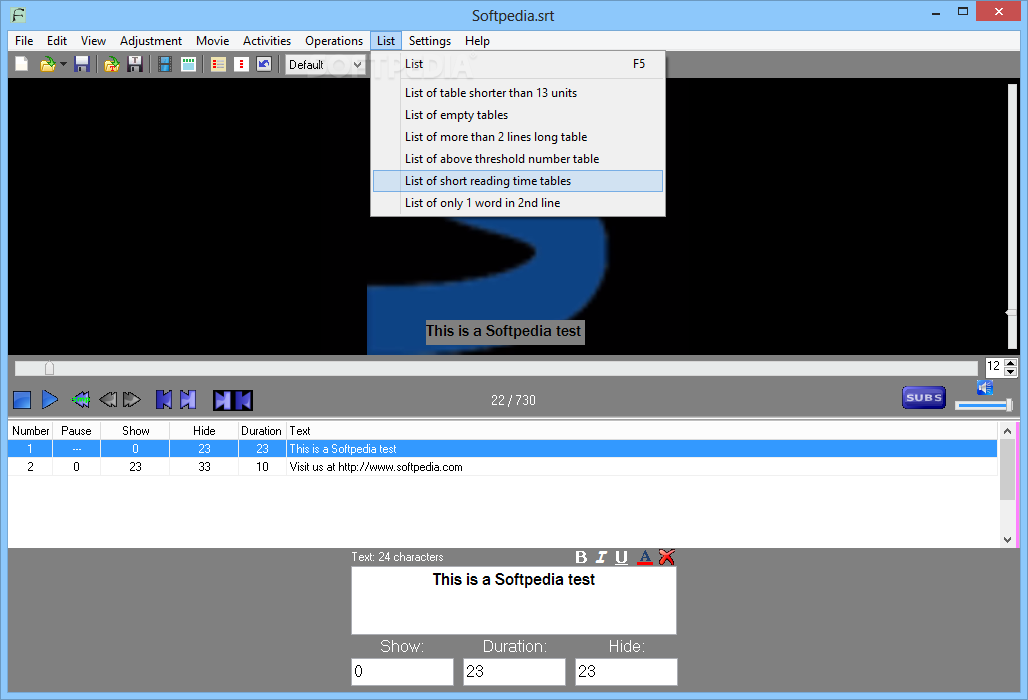Open the Movie menu

tap(212, 41)
